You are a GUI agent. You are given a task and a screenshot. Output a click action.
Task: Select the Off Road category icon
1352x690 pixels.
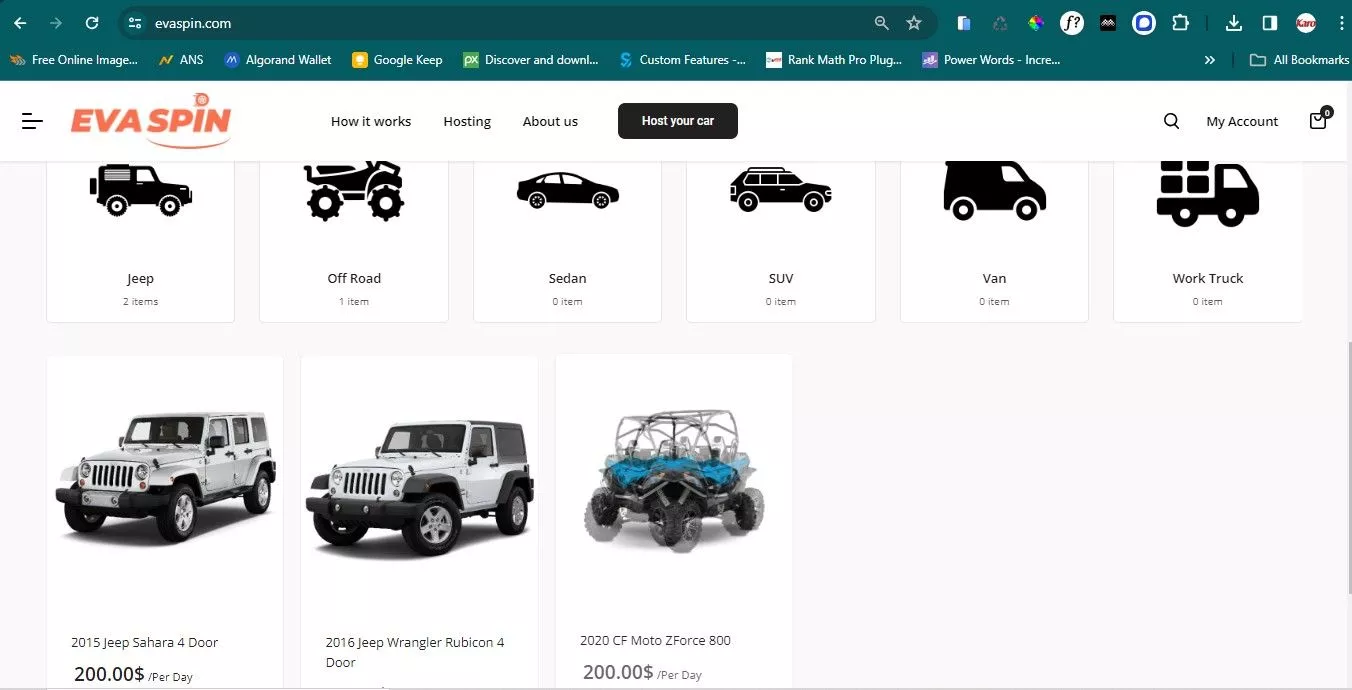(x=354, y=190)
